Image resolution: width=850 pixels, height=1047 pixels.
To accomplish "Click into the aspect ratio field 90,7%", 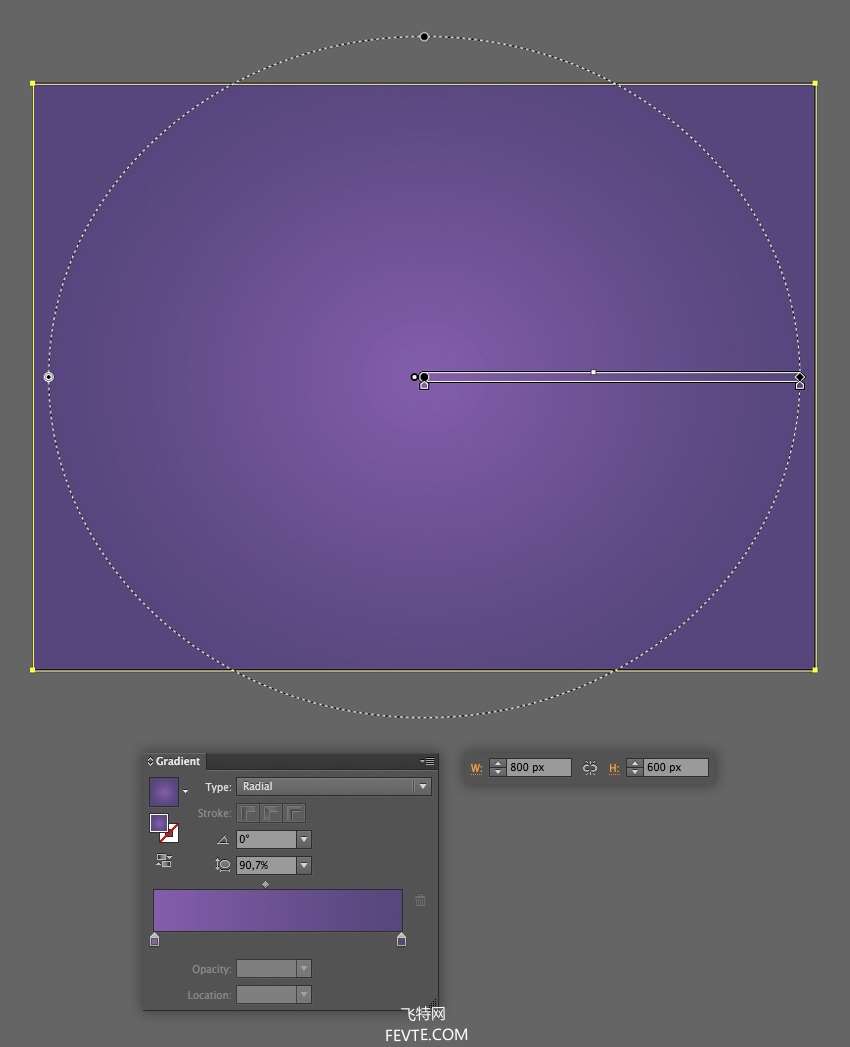I will click(x=266, y=865).
